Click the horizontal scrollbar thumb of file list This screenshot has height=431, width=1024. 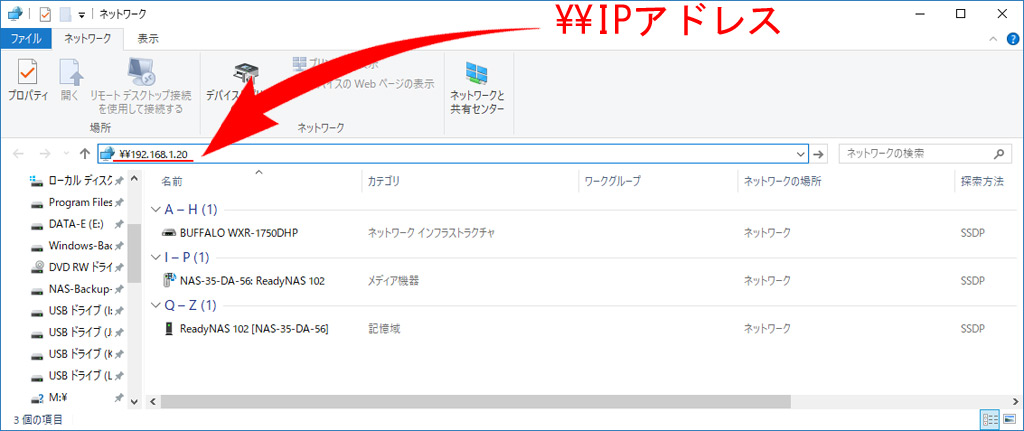475,401
